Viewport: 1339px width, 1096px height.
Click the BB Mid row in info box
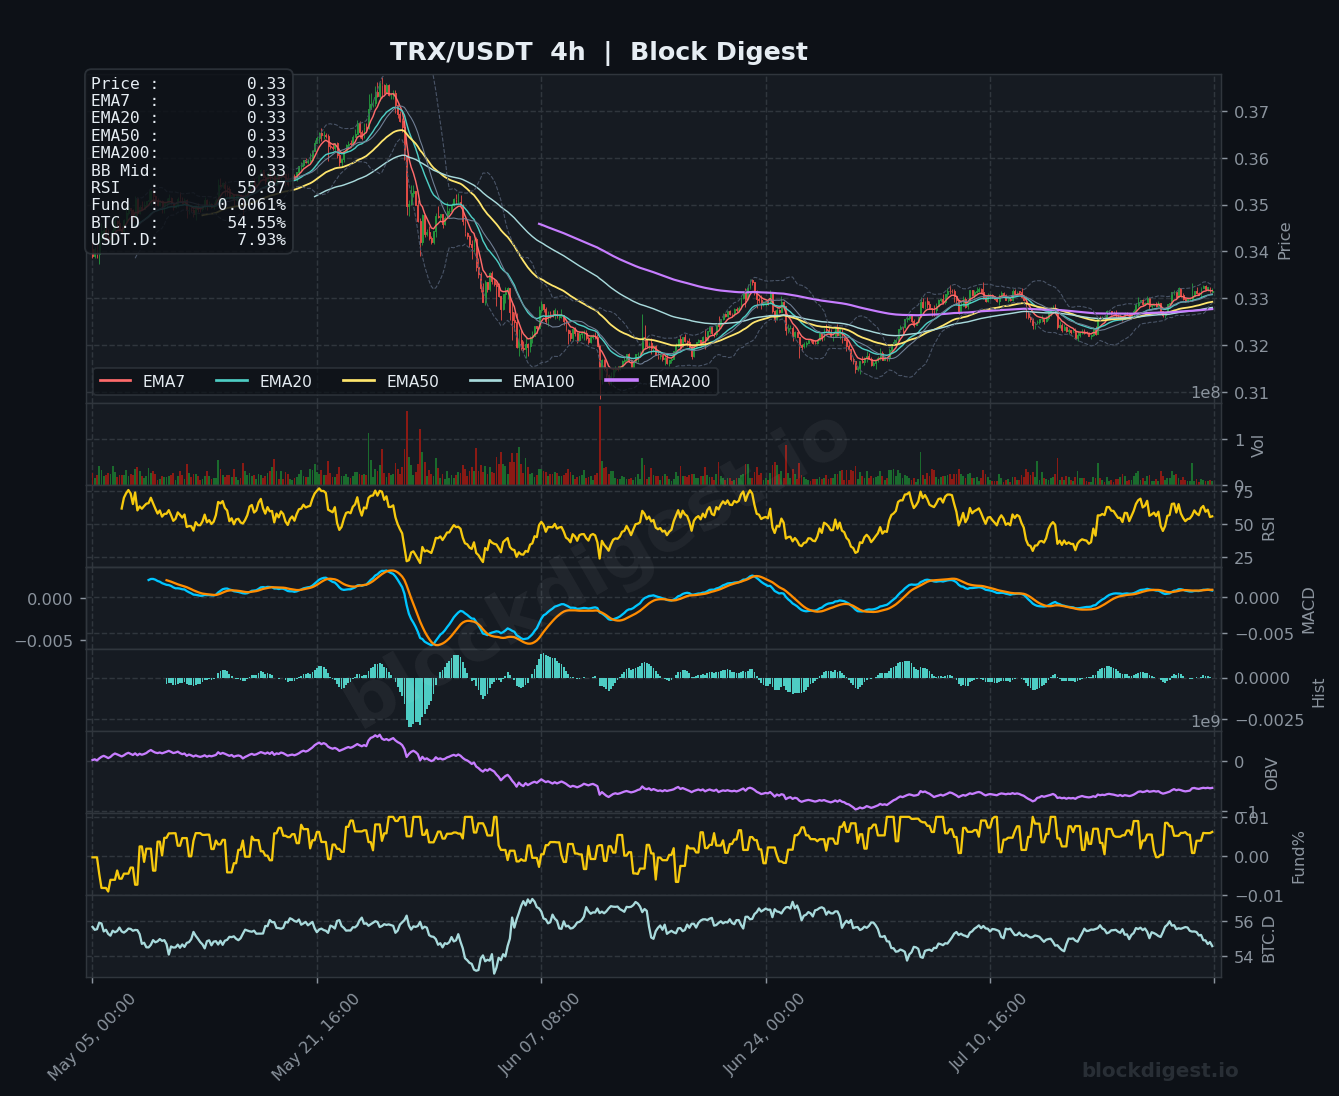188,171
